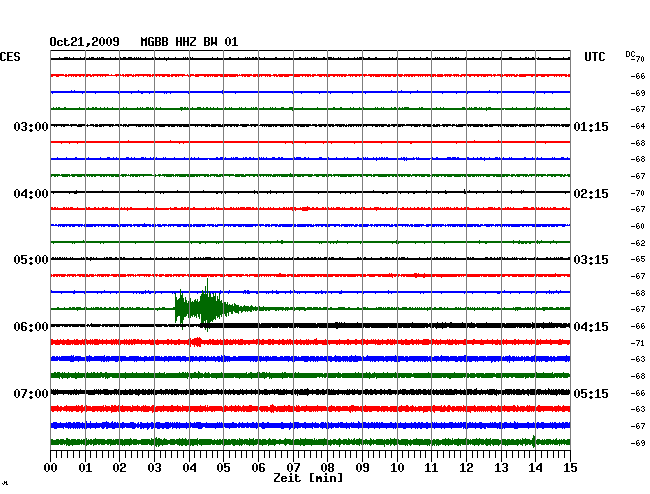Screen dimensions: 650x494
Task: Select minute 01 on the time axis
Action: click(85, 467)
